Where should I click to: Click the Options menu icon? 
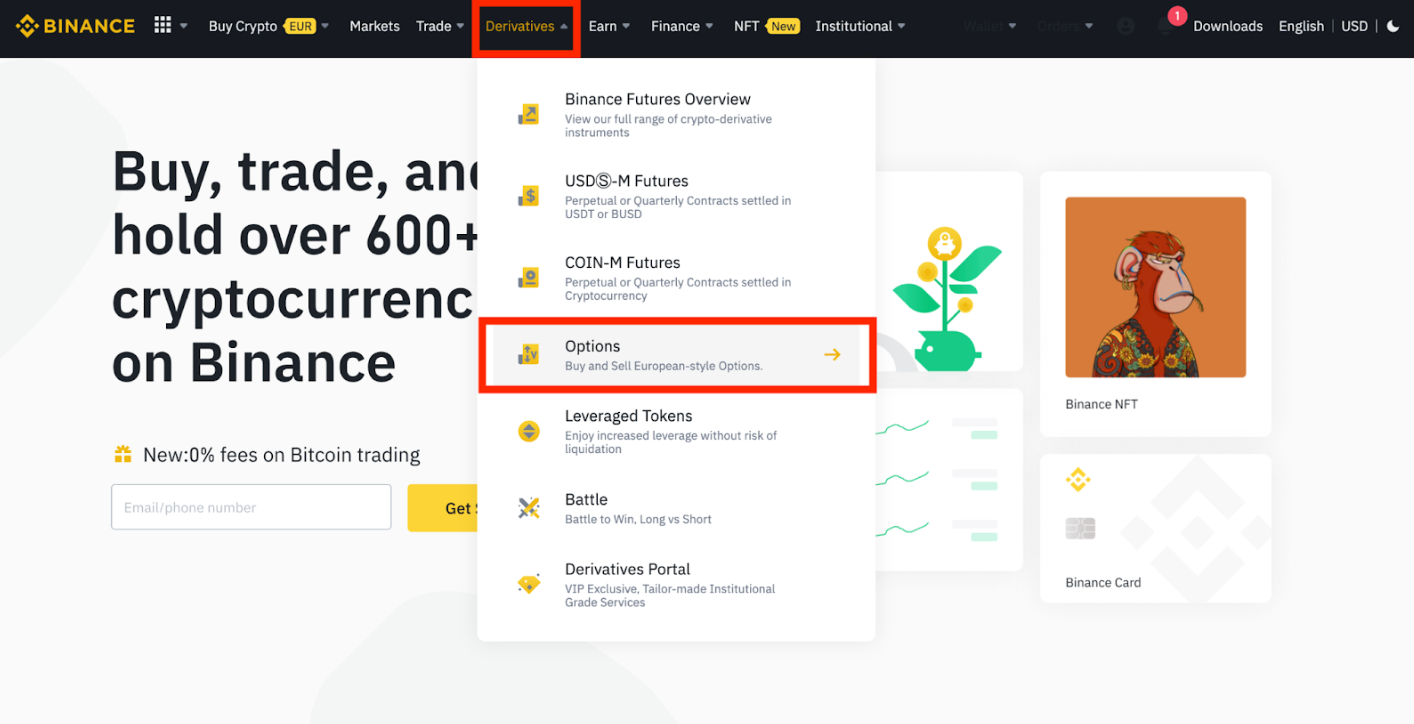528,354
